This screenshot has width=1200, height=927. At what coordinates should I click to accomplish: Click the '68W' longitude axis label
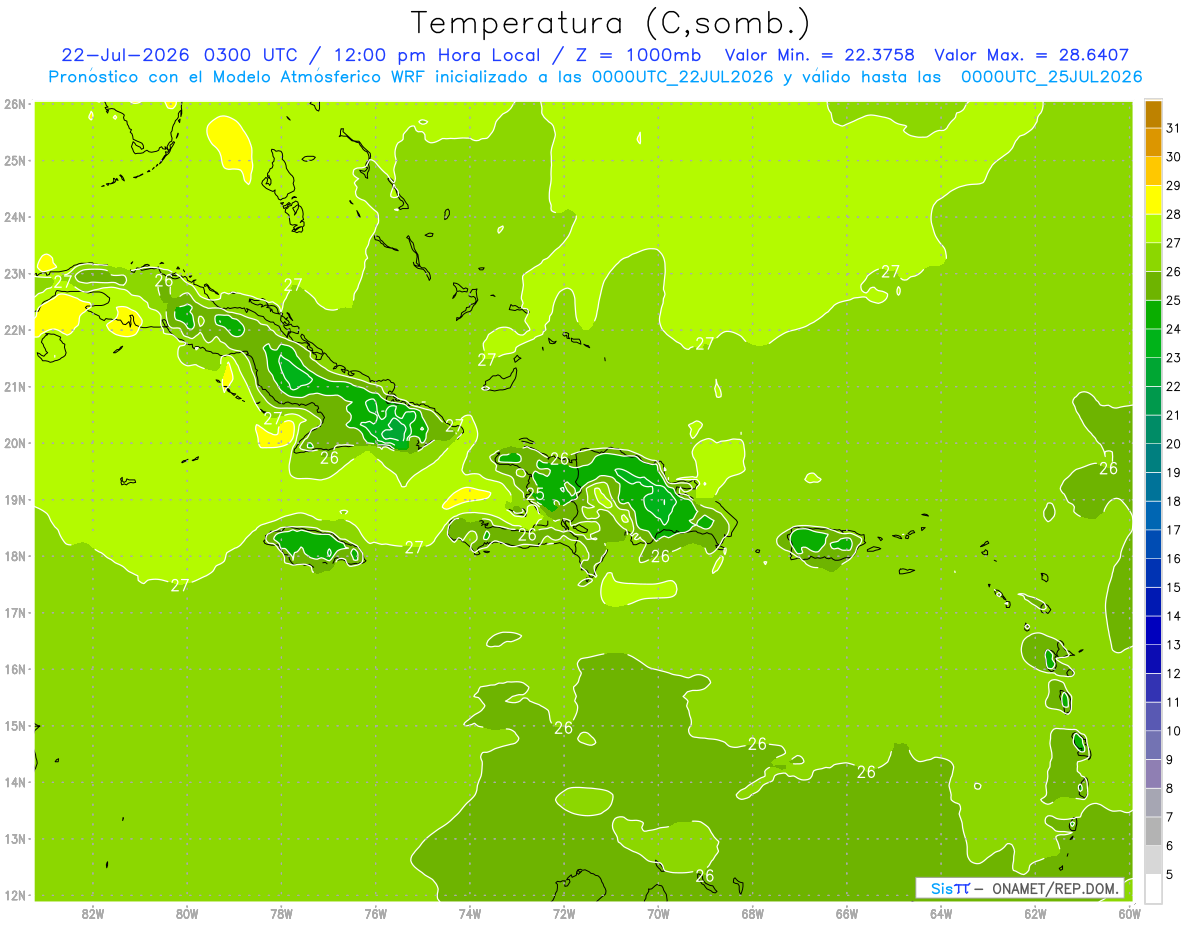[753, 913]
